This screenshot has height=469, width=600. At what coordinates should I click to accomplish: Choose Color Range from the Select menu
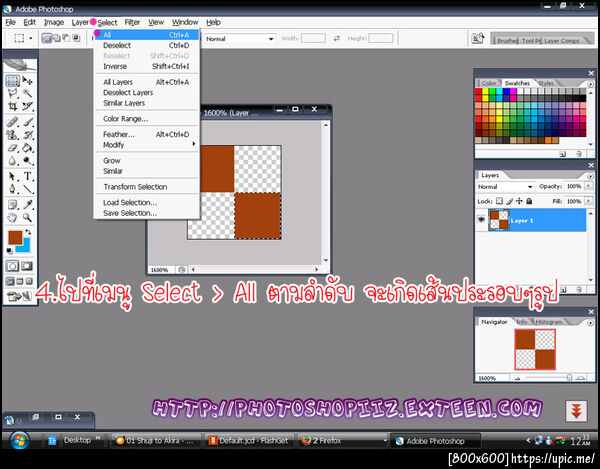pos(147,119)
